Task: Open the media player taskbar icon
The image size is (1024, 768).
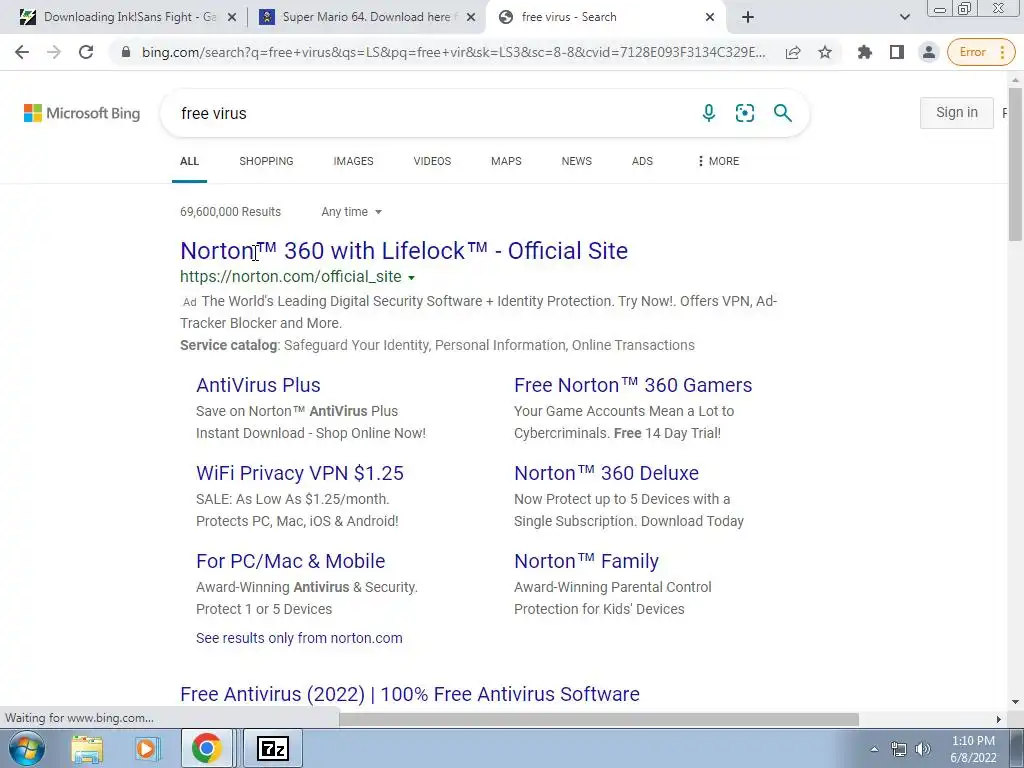Action: [146, 748]
